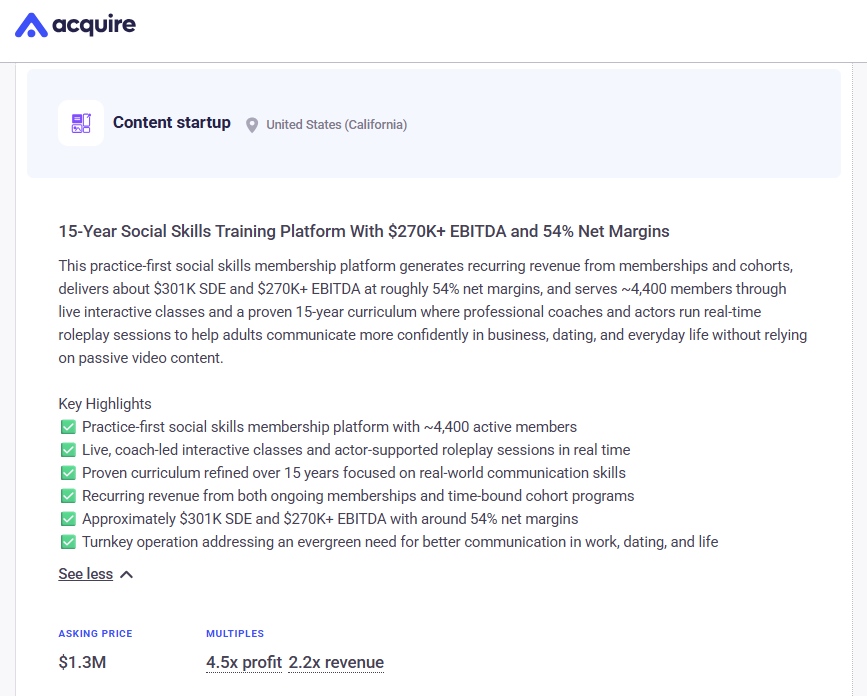Click highlight text about 54% net margins
Image resolution: width=867 pixels, height=696 pixels.
(x=330, y=519)
